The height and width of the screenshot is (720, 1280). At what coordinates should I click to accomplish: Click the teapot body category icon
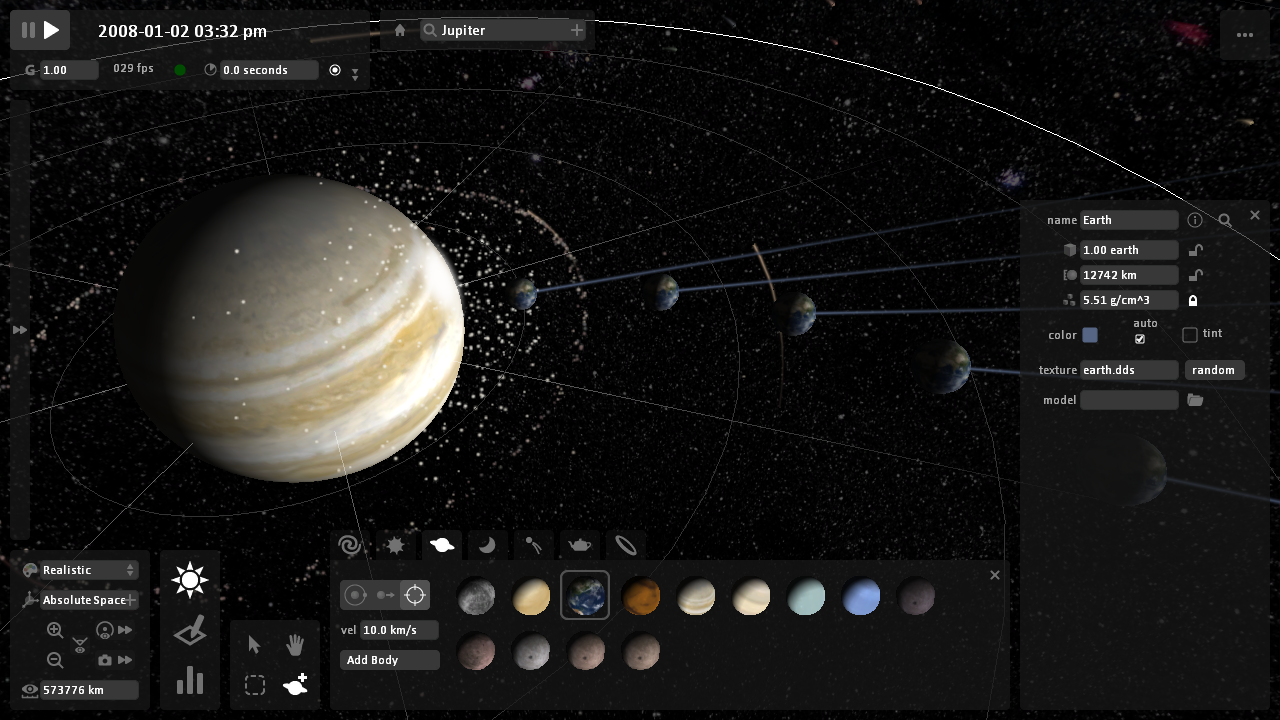(579, 545)
